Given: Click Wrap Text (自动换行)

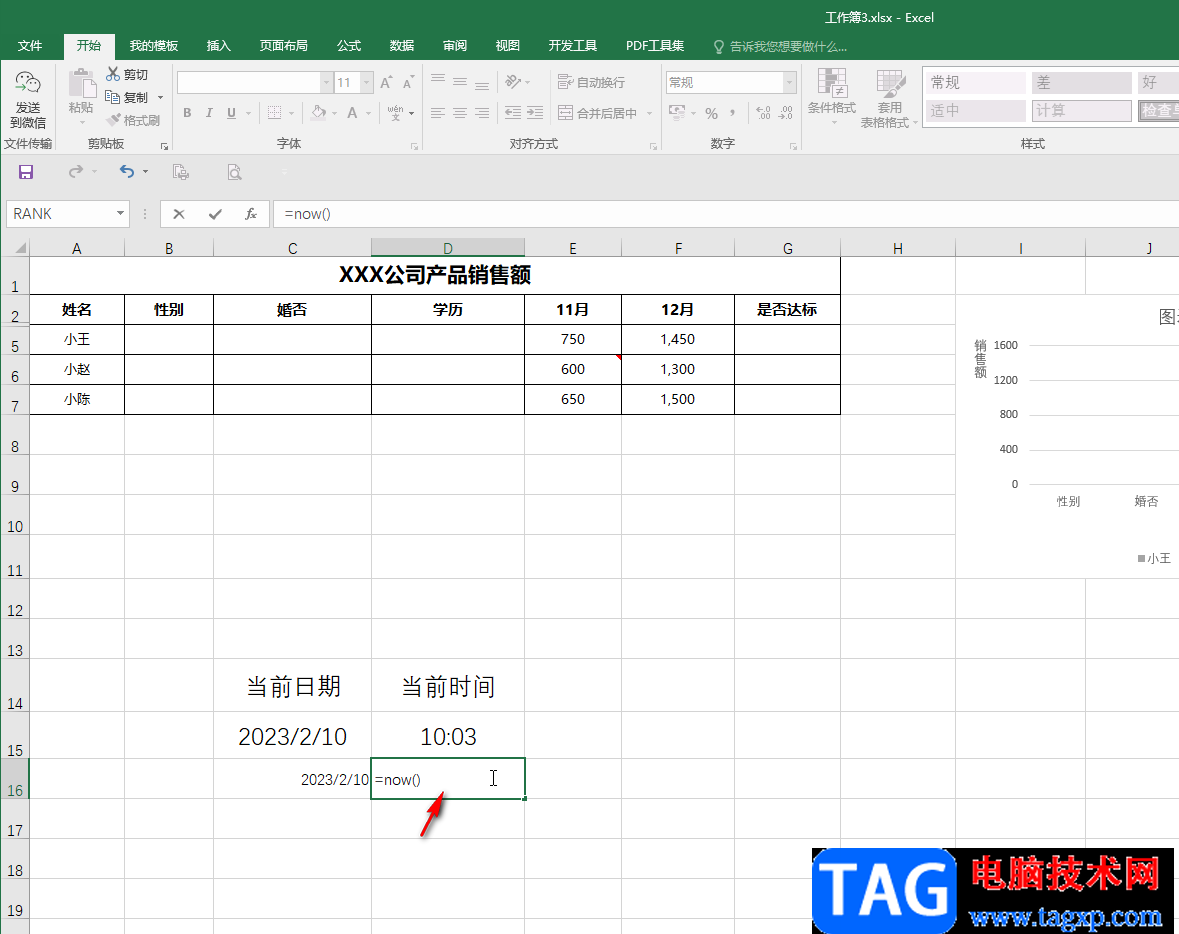Looking at the screenshot, I should click(592, 82).
